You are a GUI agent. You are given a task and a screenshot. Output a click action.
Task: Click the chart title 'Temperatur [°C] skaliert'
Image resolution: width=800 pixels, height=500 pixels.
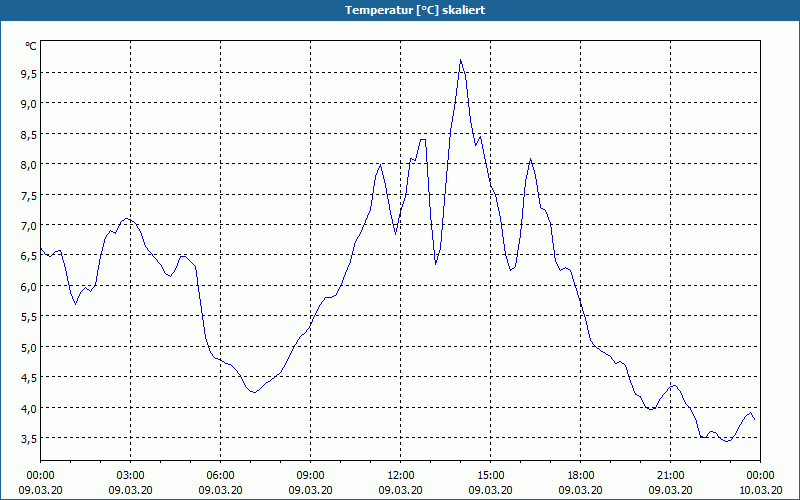[415, 10]
